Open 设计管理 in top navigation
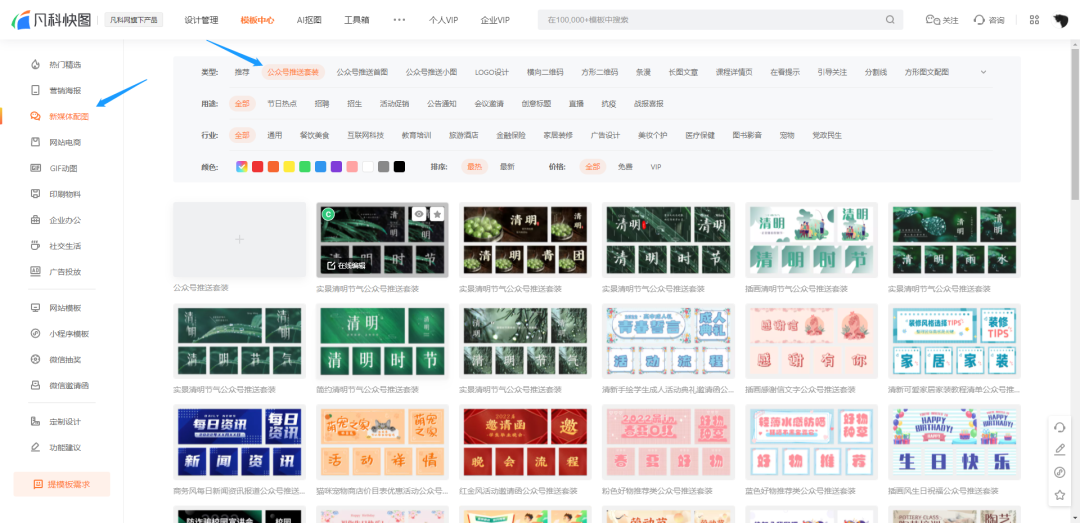The height and width of the screenshot is (523, 1080). [201, 20]
